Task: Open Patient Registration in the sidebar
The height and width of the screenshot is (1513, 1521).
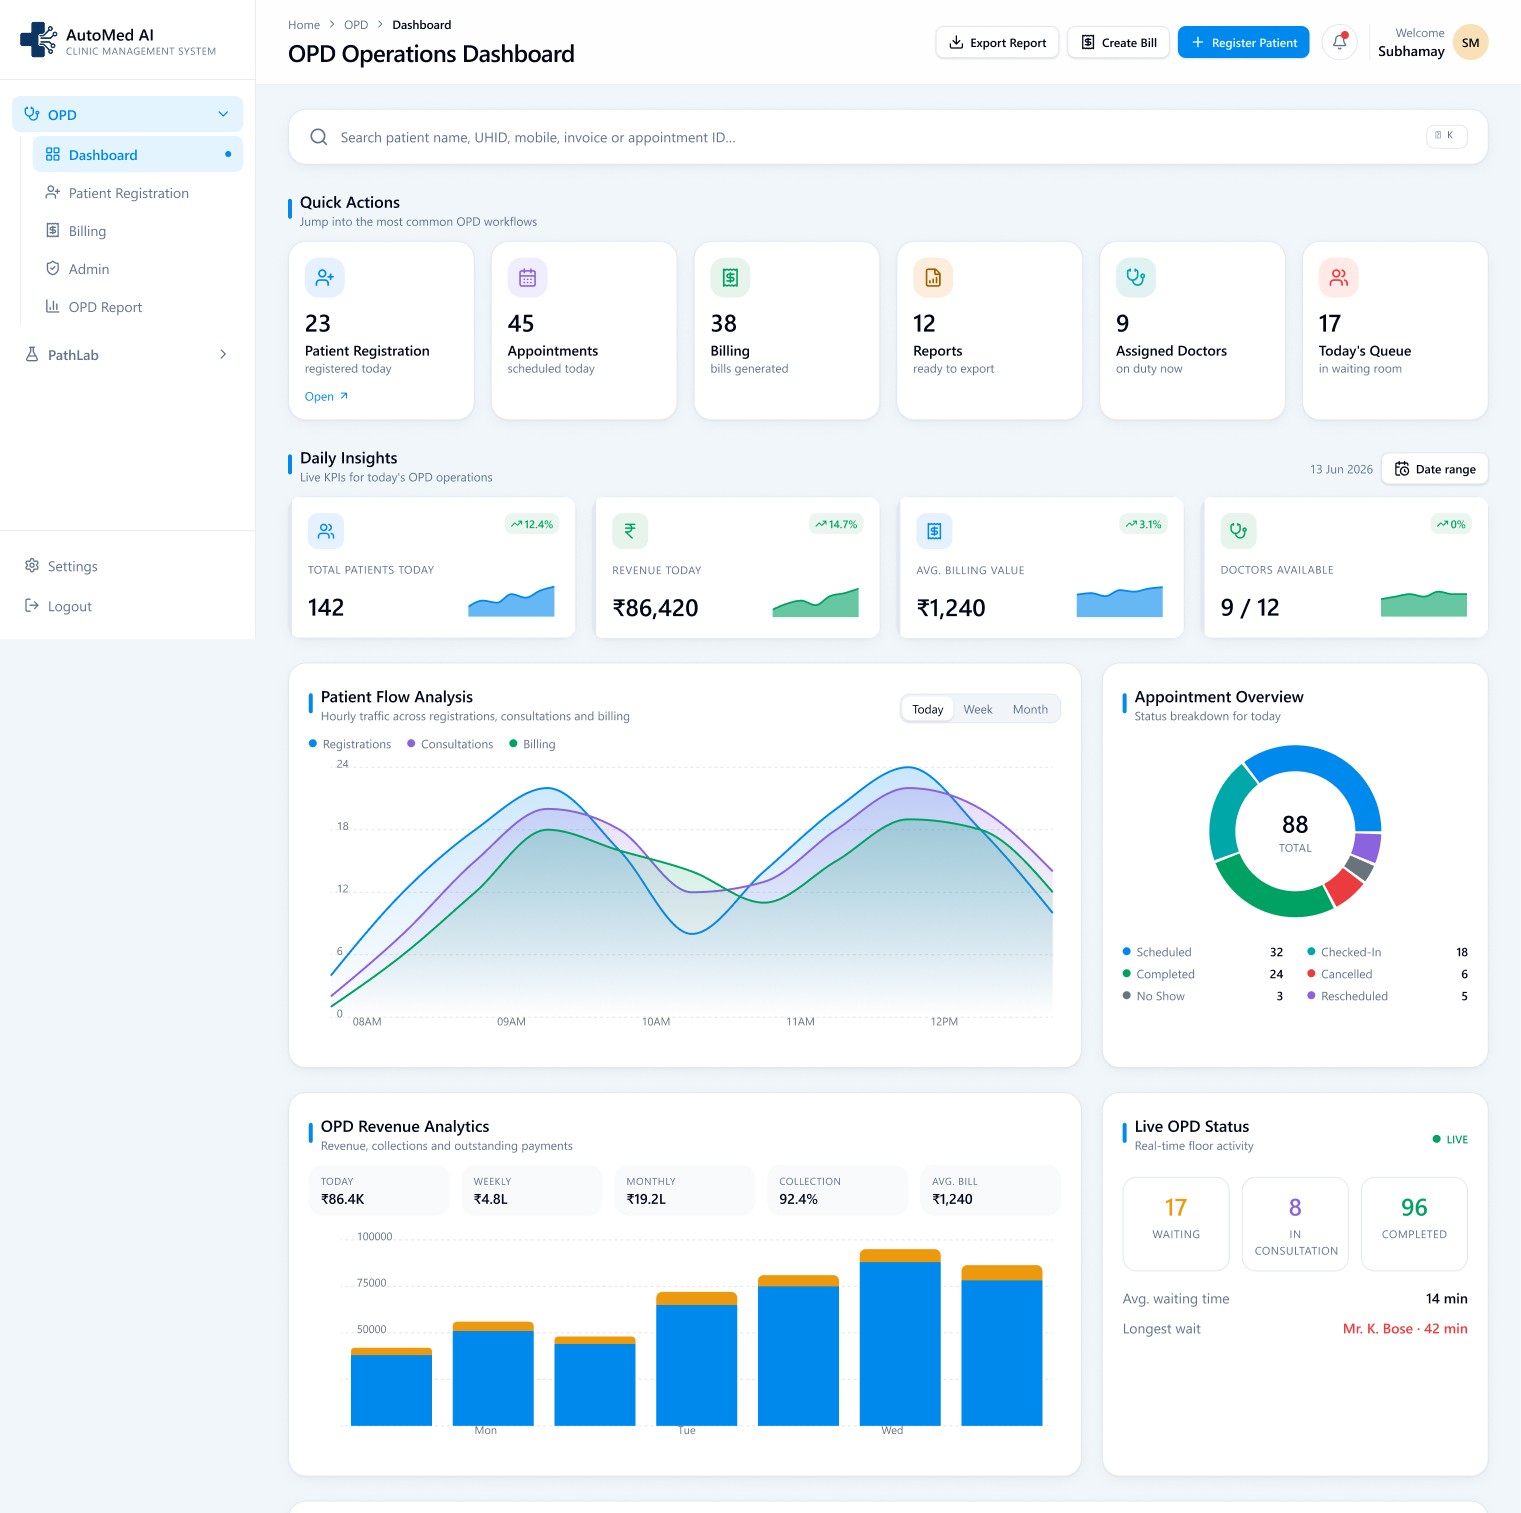Action: pos(138,193)
